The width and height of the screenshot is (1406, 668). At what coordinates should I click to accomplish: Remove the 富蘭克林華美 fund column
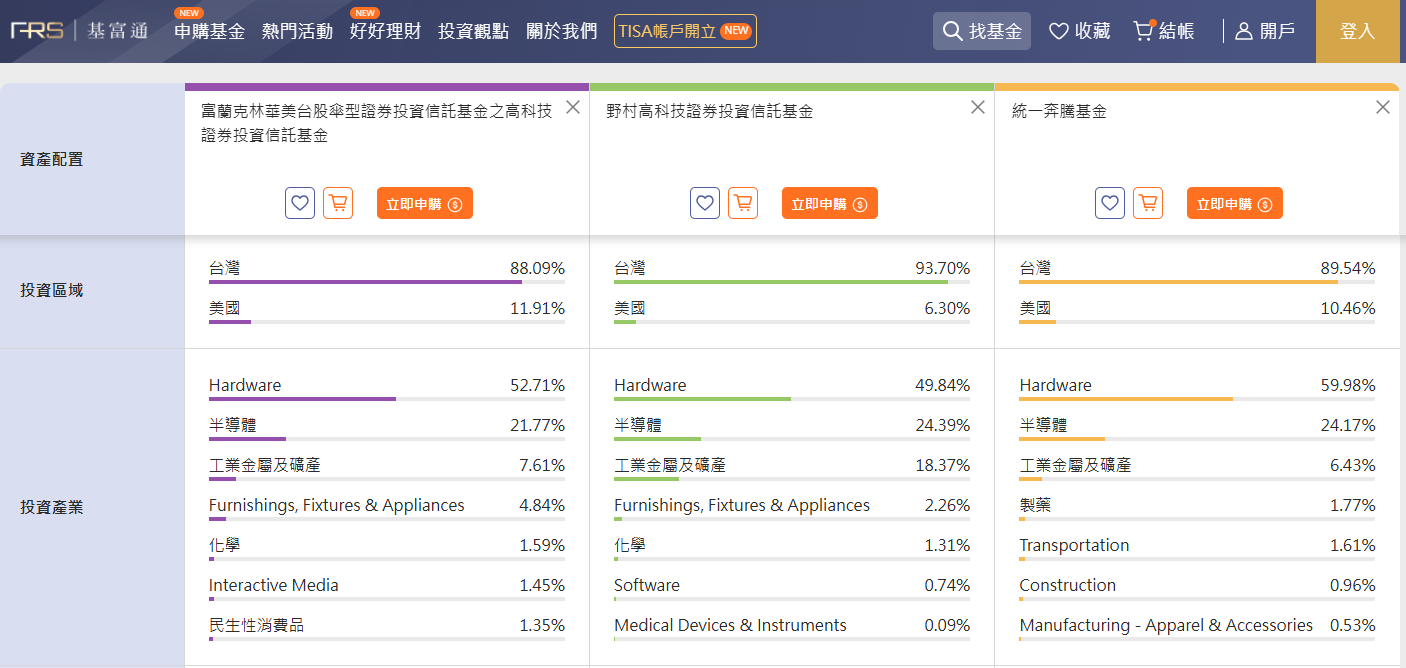(573, 107)
